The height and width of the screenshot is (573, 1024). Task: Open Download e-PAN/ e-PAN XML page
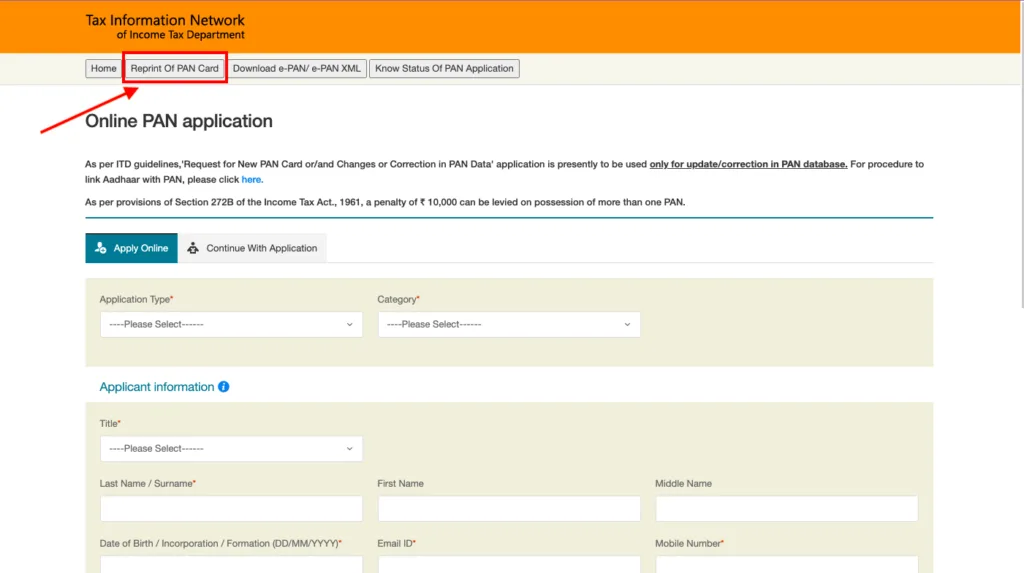point(296,69)
